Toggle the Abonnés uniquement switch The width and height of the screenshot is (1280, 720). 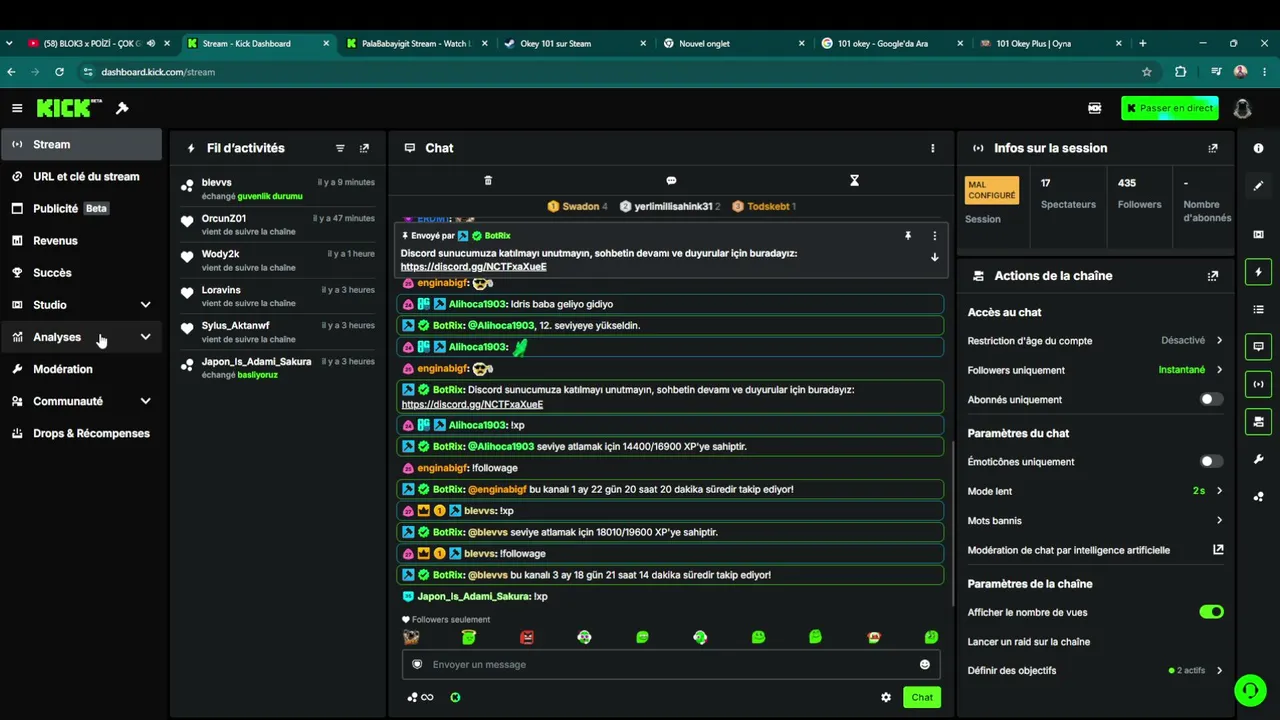1211,399
